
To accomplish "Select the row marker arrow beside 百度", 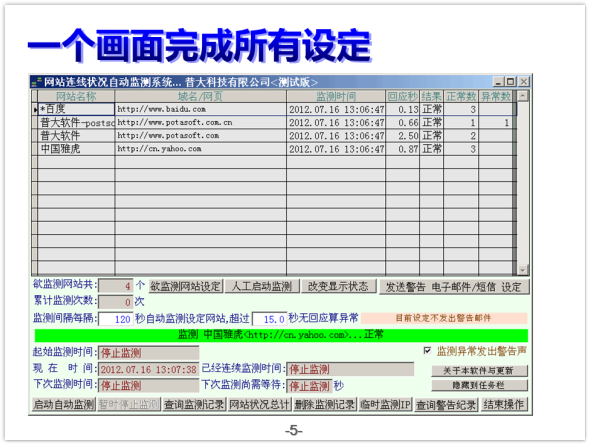I will (35, 109).
